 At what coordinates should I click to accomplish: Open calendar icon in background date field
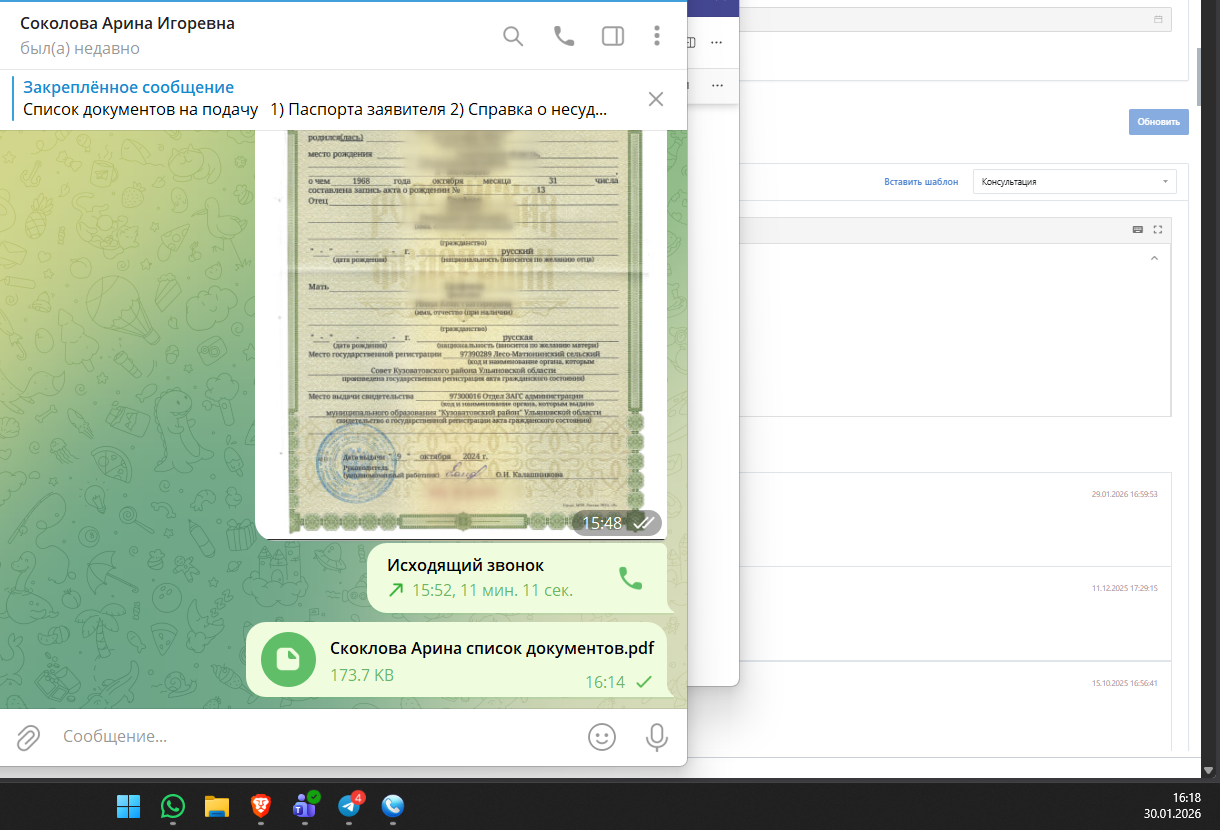pos(1158,19)
